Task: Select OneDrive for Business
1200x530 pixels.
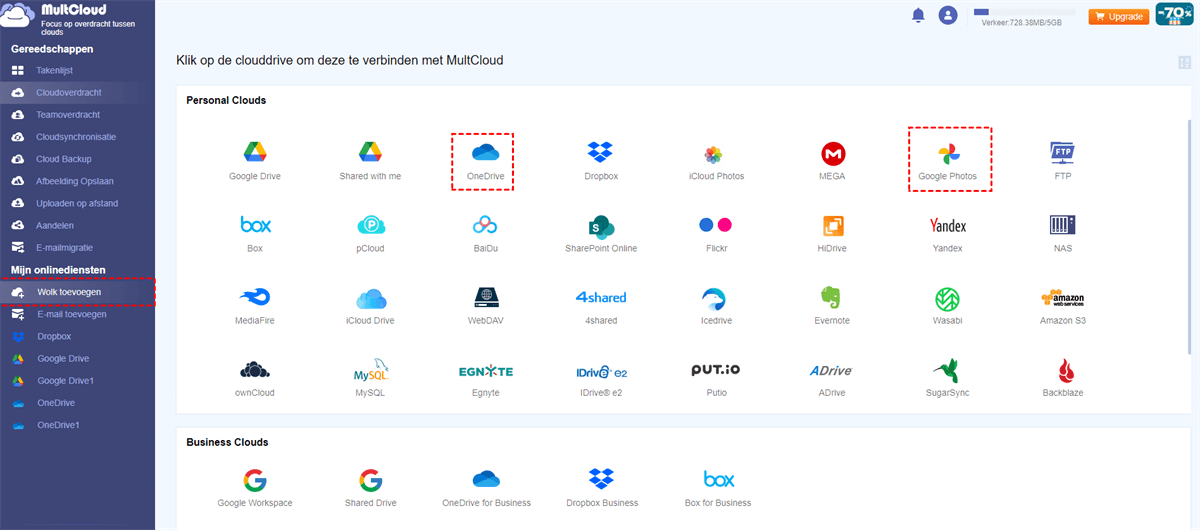Action: [x=485, y=478]
